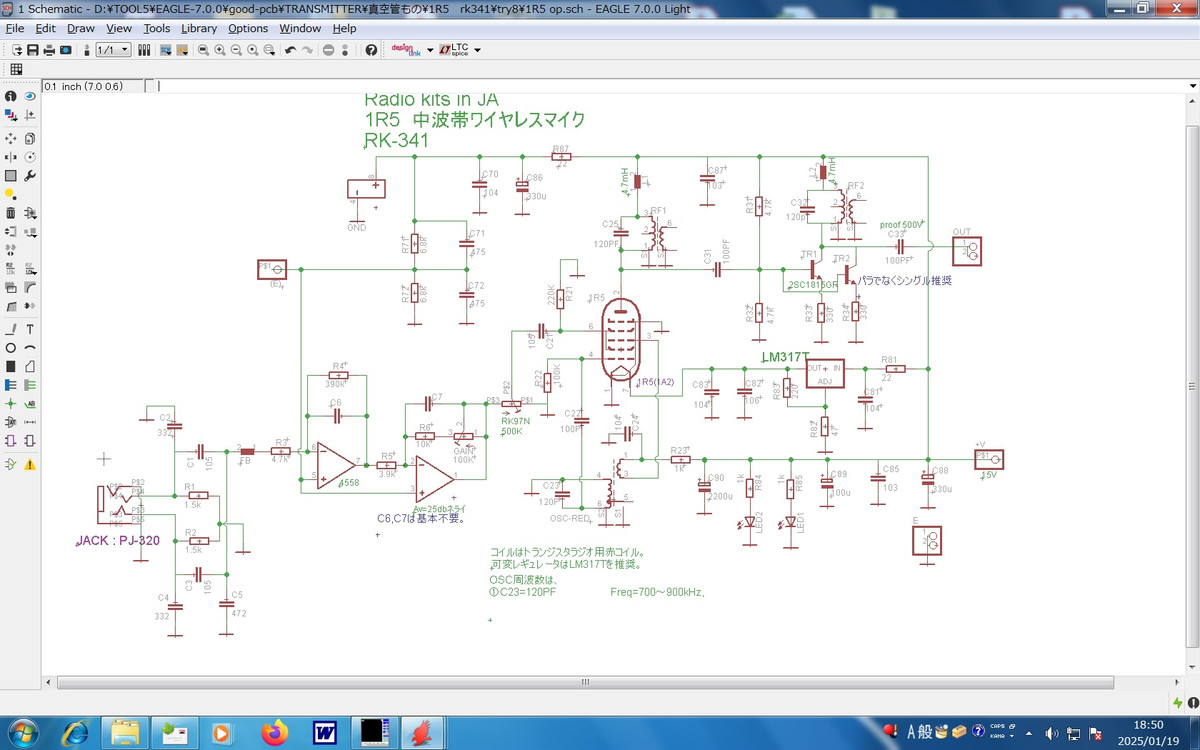1200x750 pixels.
Task: Open the folder icon in taskbar
Action: pyautogui.click(x=126, y=732)
